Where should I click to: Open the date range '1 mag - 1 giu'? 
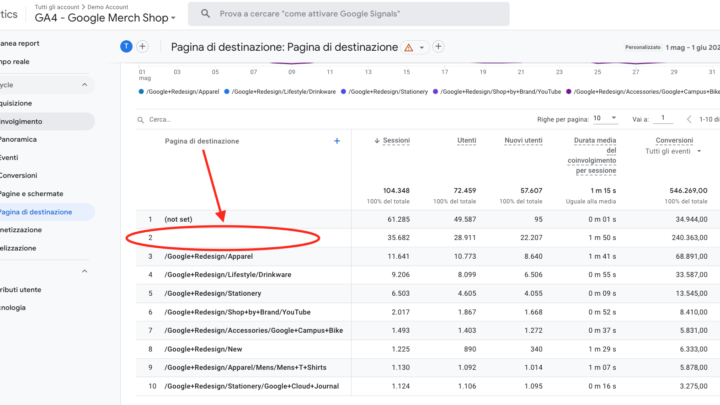pos(692,47)
